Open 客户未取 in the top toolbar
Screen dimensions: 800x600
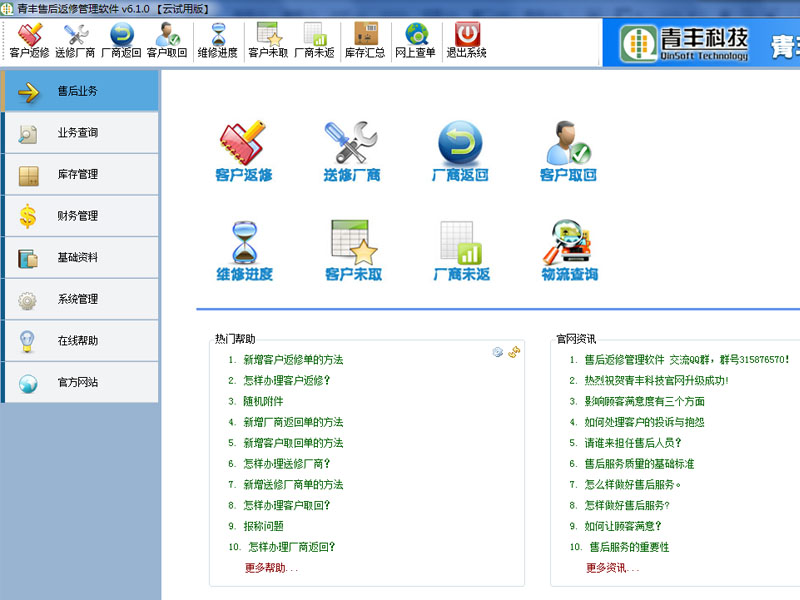[268, 40]
